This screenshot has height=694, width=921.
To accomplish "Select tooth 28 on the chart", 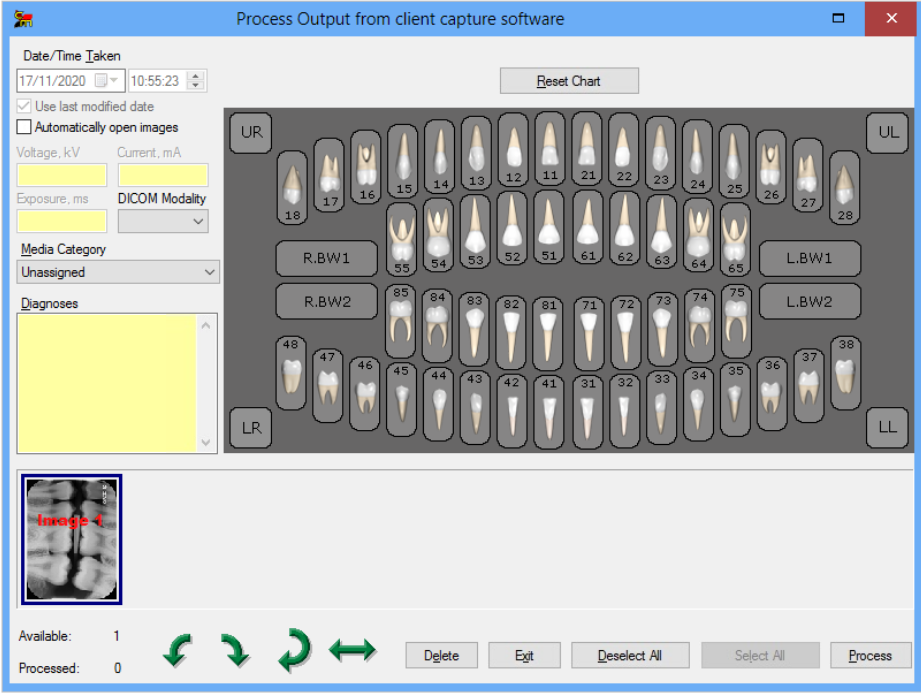I will point(845,188).
